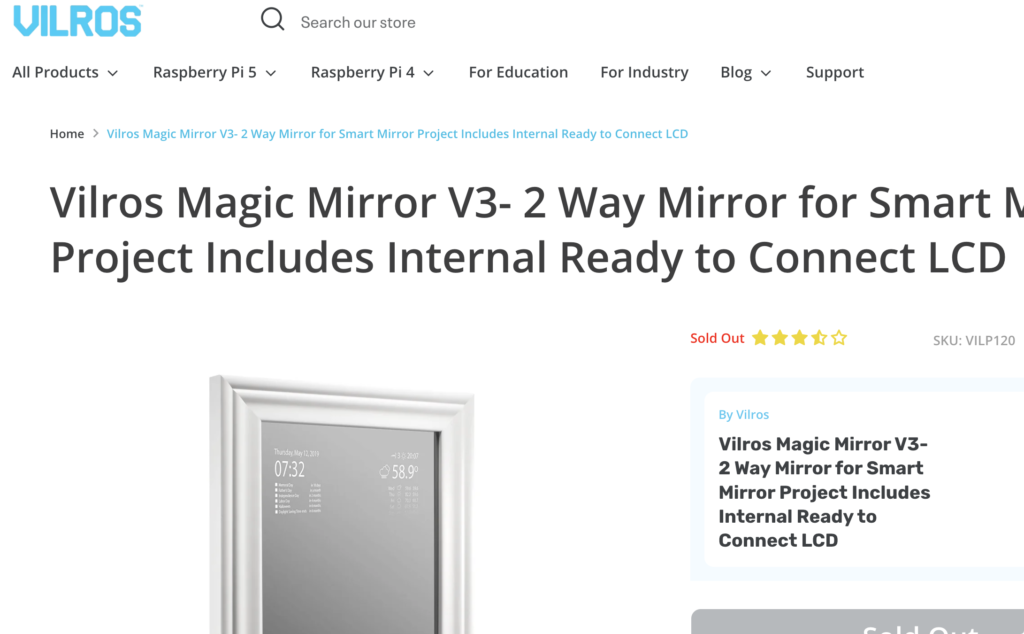Expand the All Products dropdown chevron
This screenshot has height=634, width=1024.
pyautogui.click(x=113, y=73)
